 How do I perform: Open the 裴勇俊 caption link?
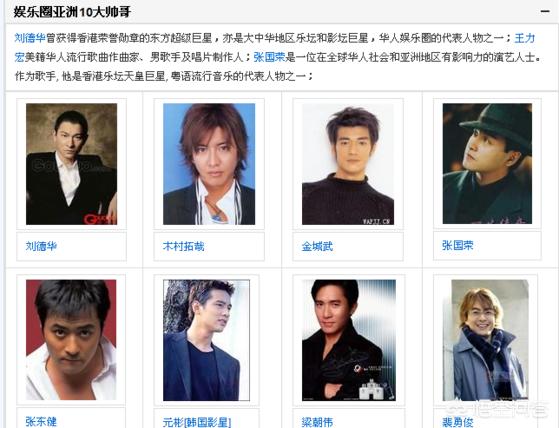pyautogui.click(x=458, y=423)
